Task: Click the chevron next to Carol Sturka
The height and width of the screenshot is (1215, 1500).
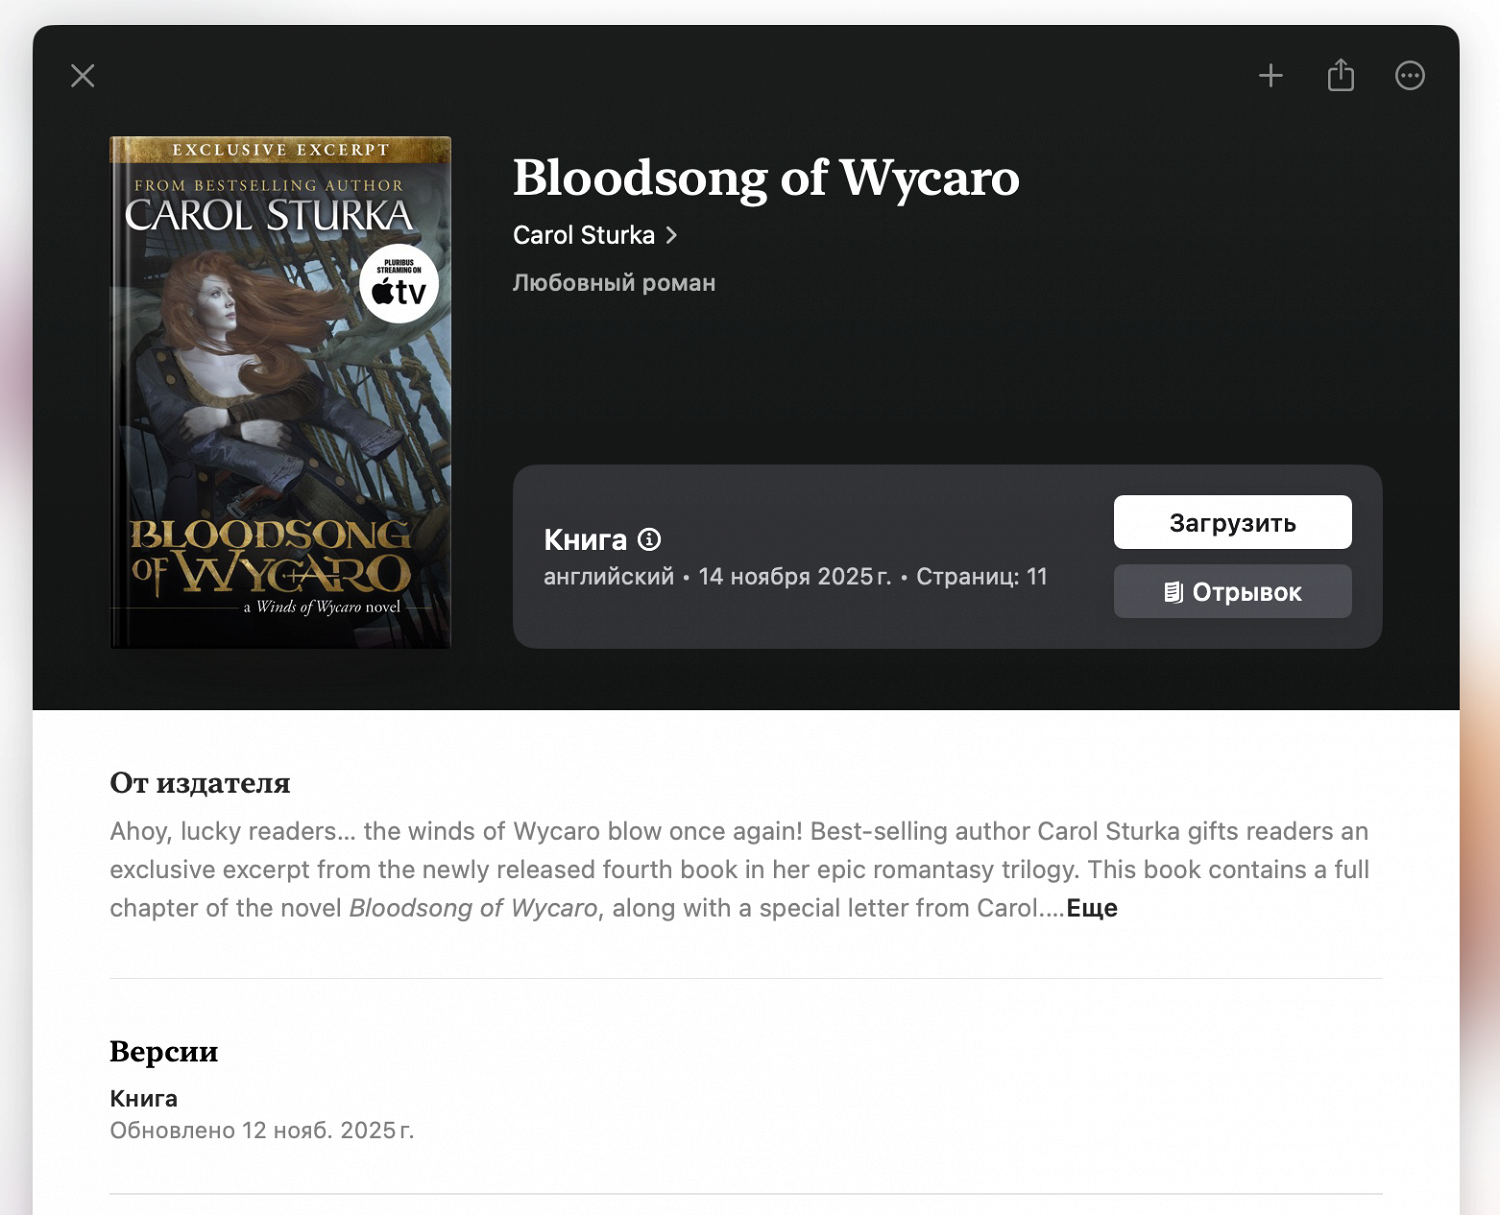Action: click(672, 235)
